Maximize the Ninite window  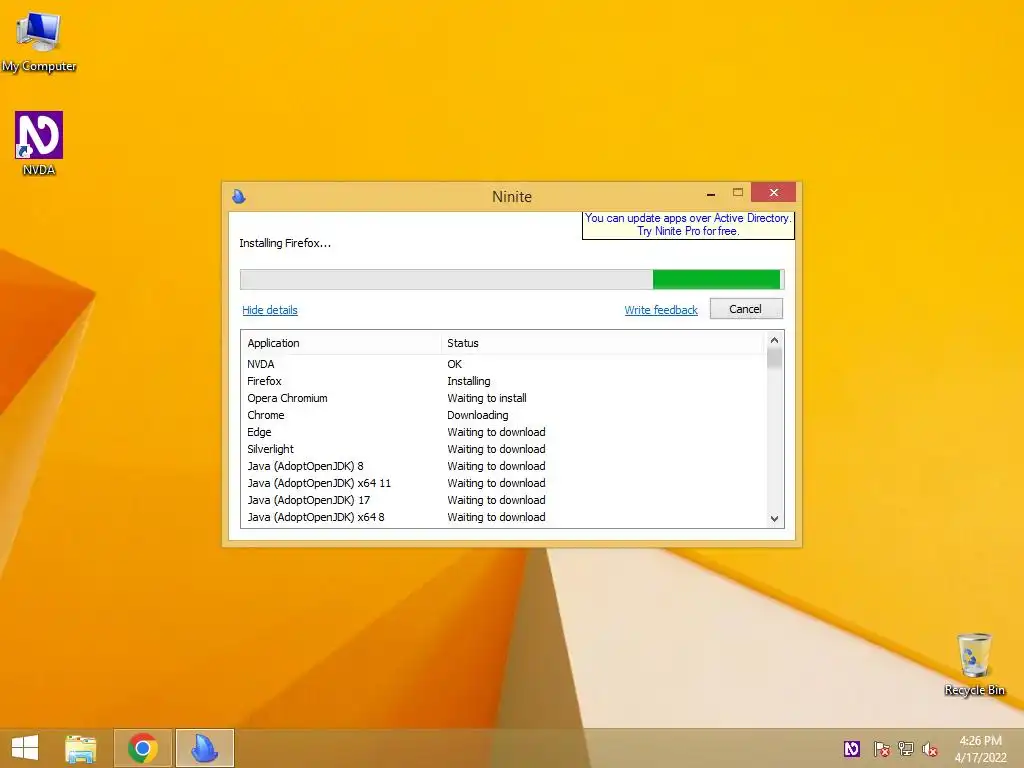coord(738,193)
